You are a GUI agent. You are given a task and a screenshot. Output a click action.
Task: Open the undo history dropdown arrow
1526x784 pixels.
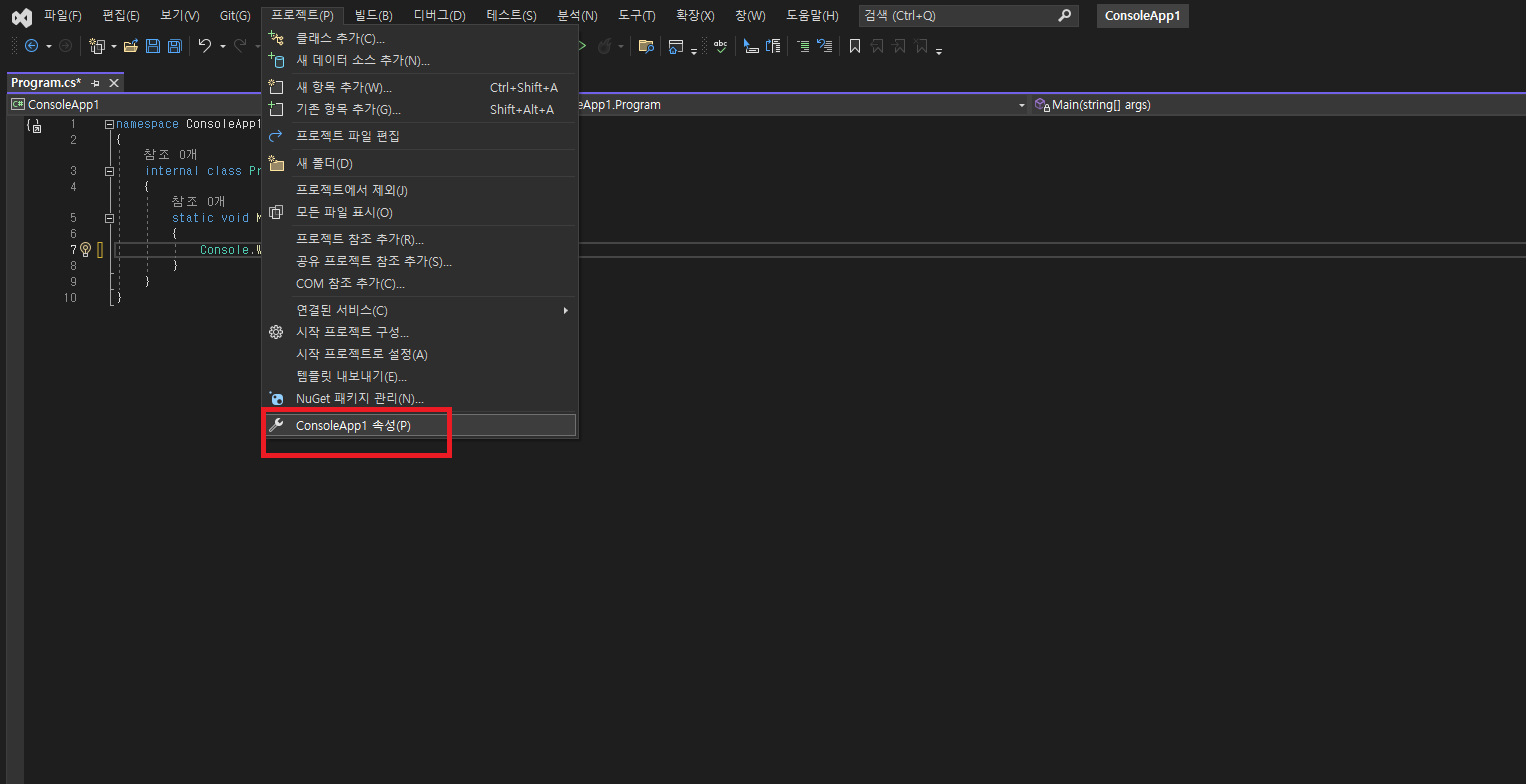coord(222,46)
